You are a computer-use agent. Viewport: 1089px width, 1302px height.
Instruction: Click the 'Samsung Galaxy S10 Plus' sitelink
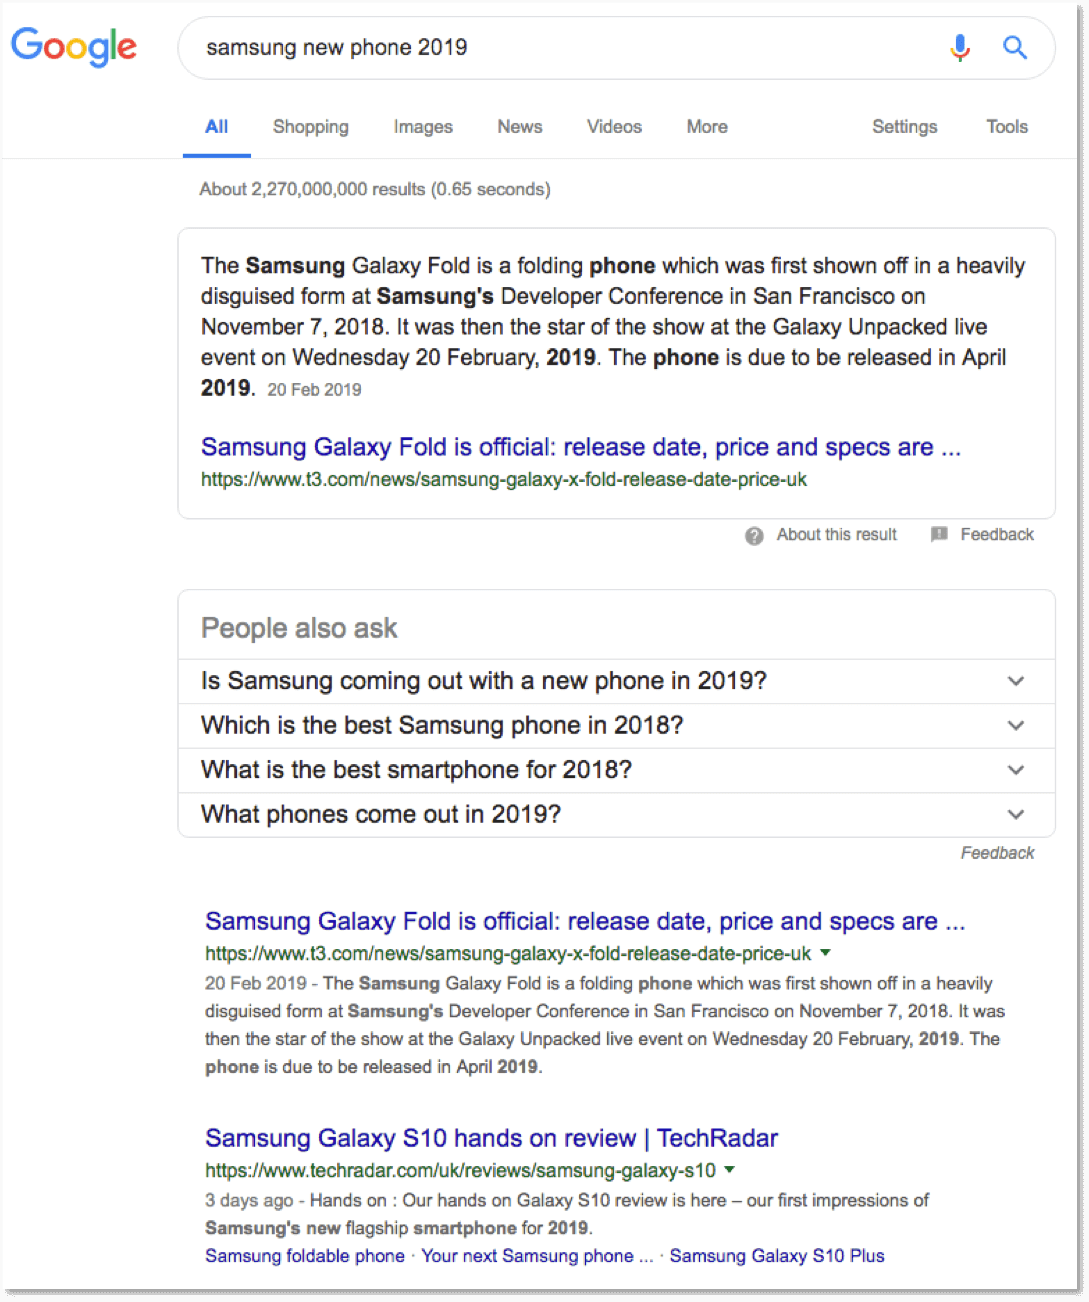point(777,1256)
